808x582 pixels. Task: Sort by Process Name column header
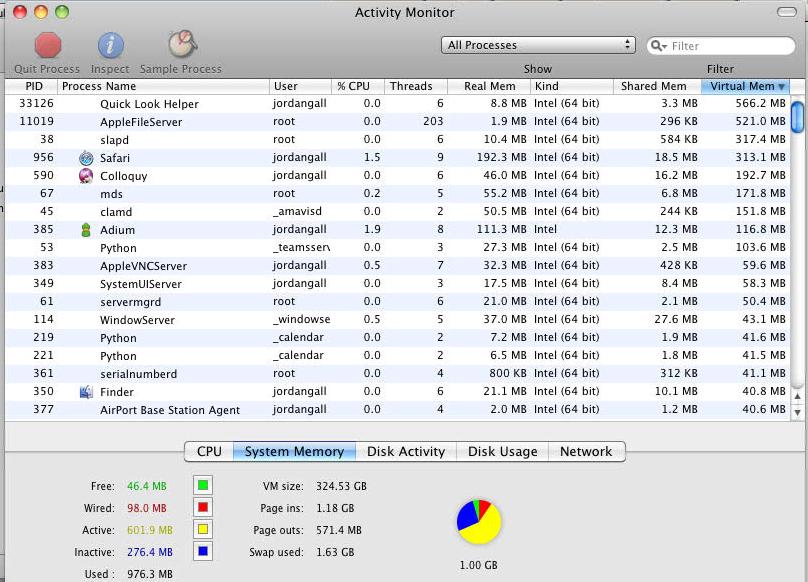[x=163, y=86]
